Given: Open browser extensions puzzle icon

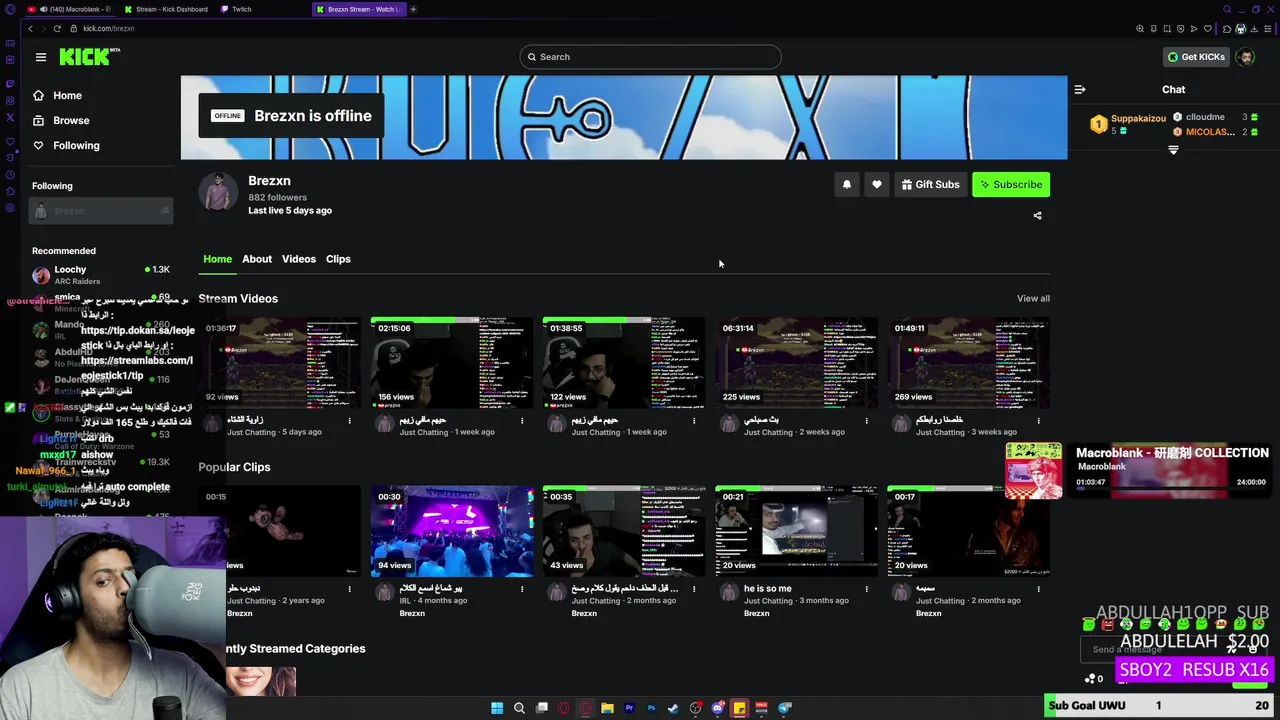Looking at the screenshot, I should tap(1227, 28).
